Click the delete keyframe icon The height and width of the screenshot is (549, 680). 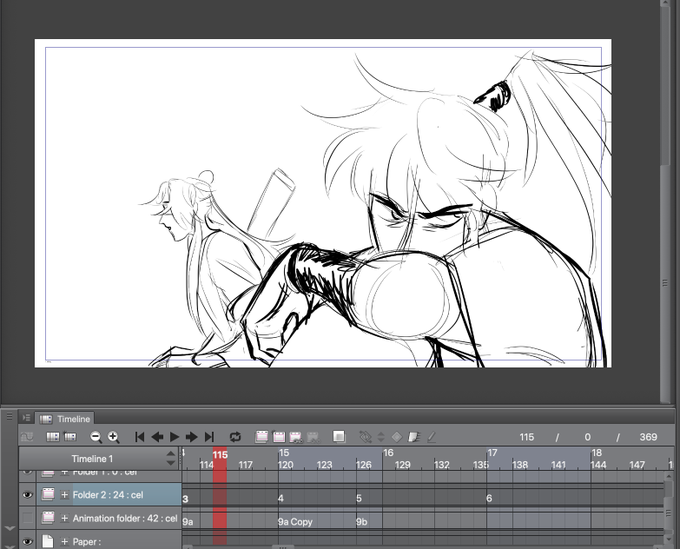click(x=414, y=437)
